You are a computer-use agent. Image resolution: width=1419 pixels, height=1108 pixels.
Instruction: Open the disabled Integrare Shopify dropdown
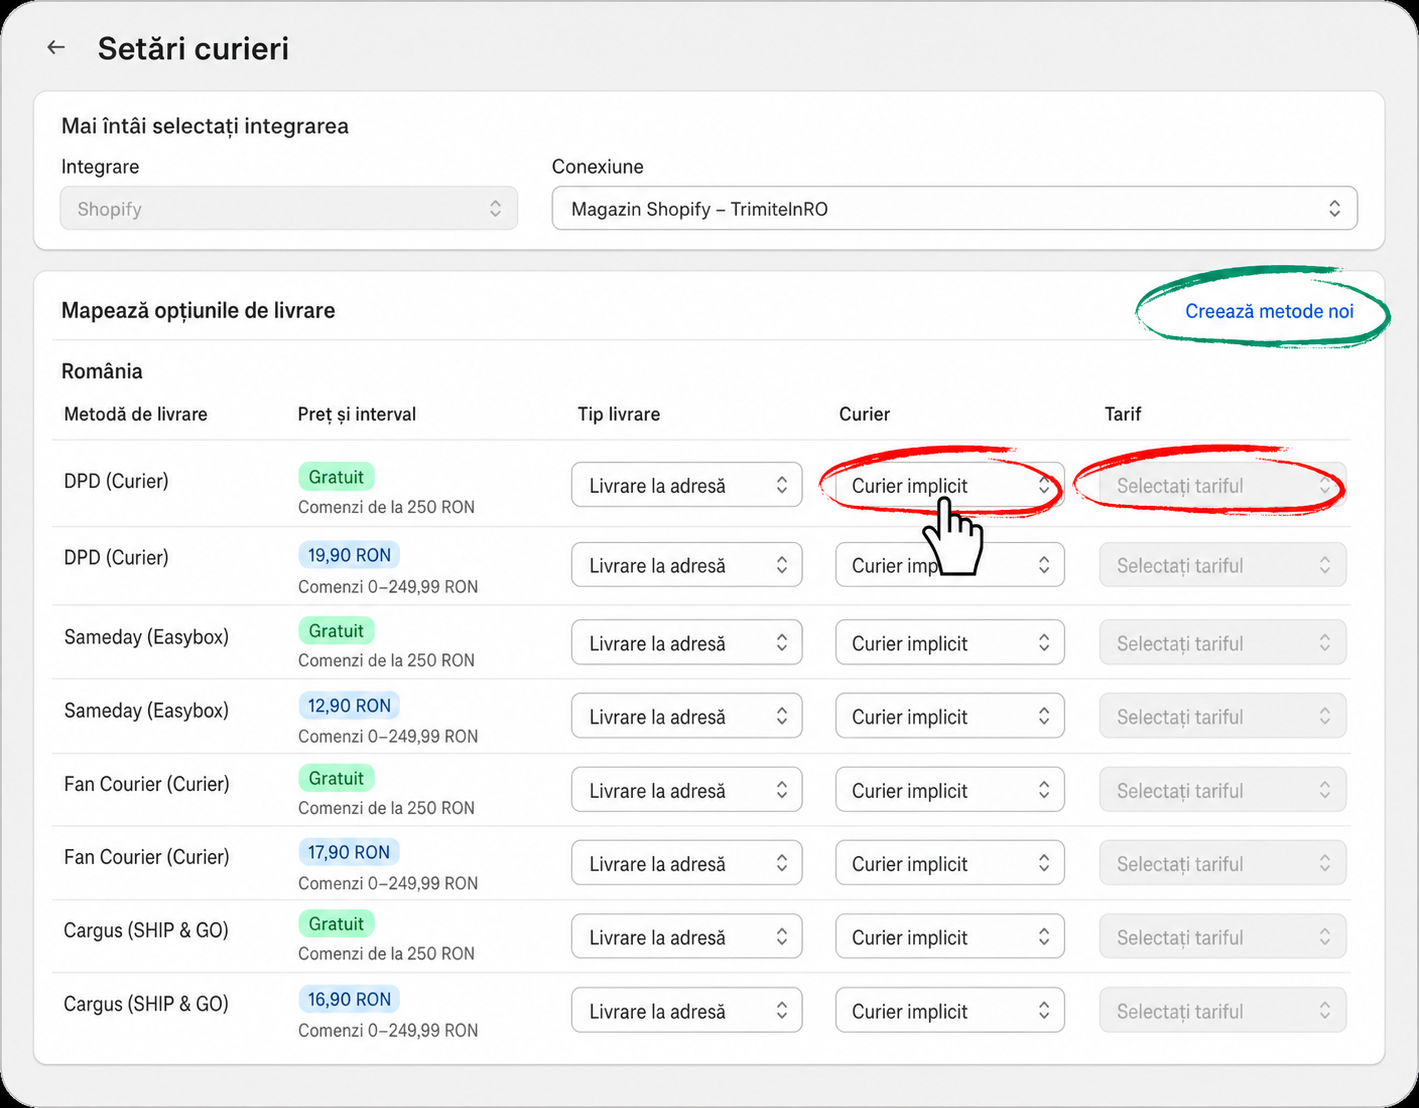[x=289, y=208]
